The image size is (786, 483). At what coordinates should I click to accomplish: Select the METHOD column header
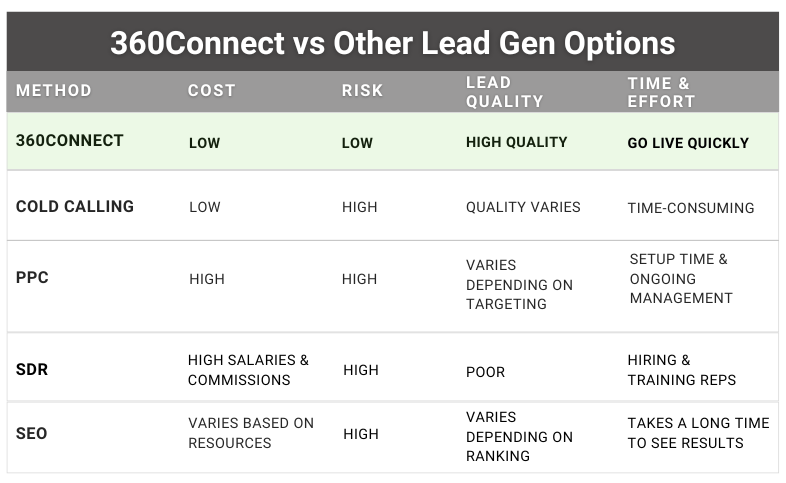(54, 91)
